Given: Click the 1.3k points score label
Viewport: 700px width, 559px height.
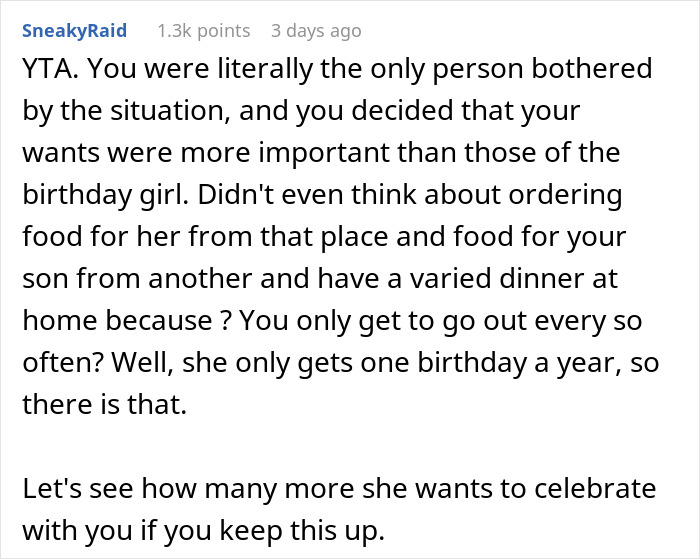Looking at the screenshot, I should click(204, 31).
